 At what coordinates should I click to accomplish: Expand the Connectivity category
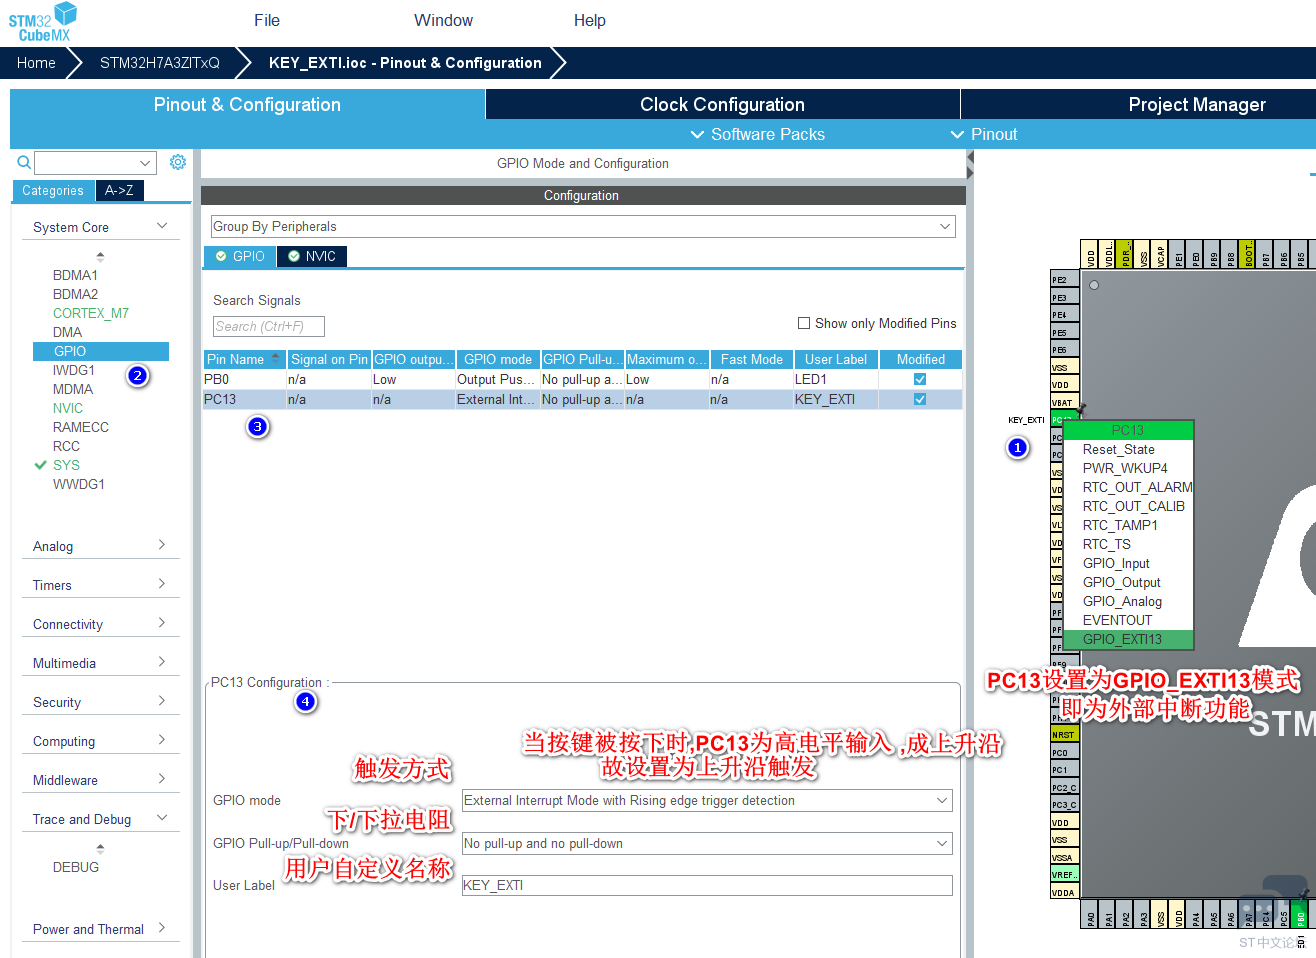click(x=162, y=623)
